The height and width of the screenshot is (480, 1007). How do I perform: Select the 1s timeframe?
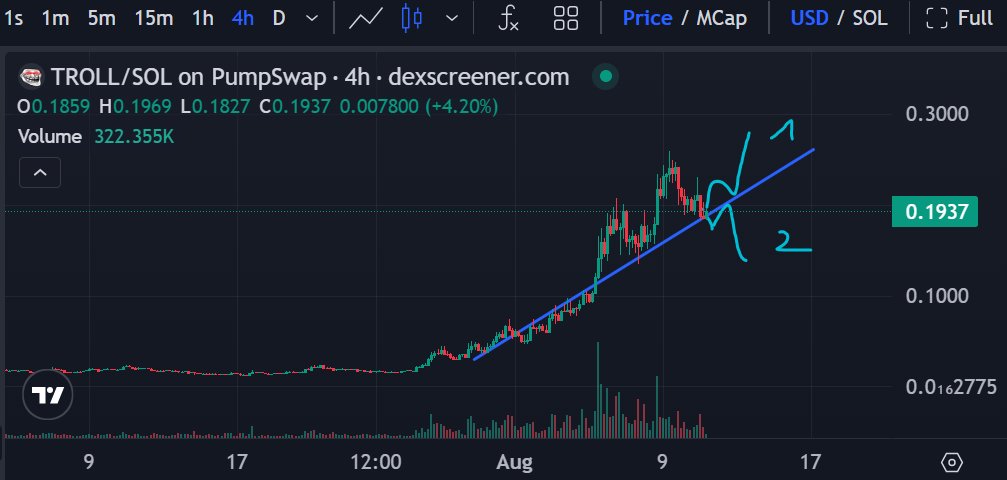coord(13,18)
